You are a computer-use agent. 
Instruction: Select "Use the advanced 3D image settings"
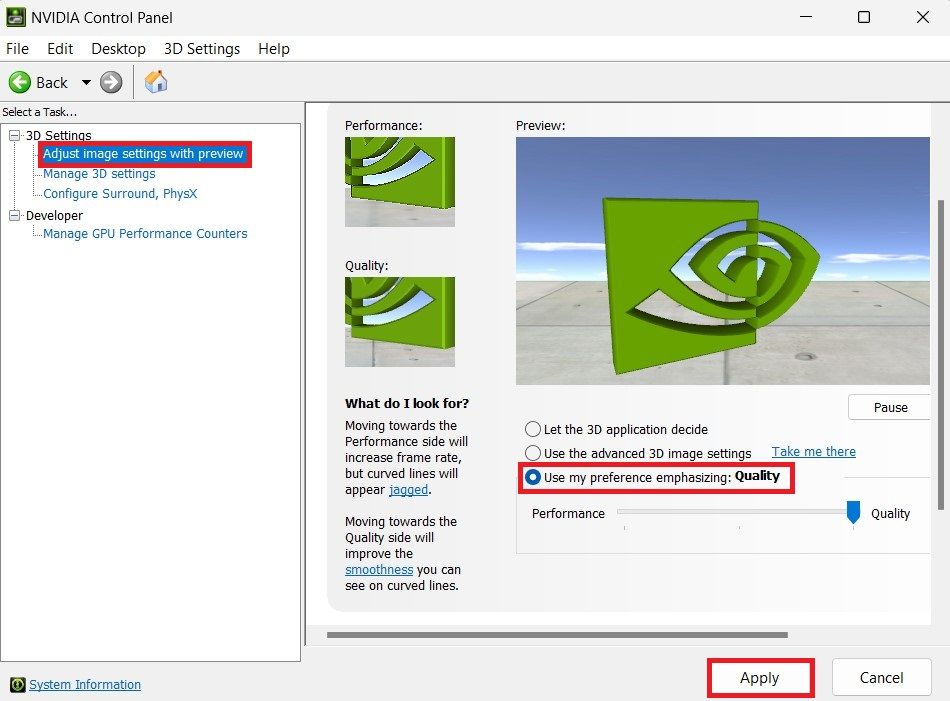click(x=532, y=452)
